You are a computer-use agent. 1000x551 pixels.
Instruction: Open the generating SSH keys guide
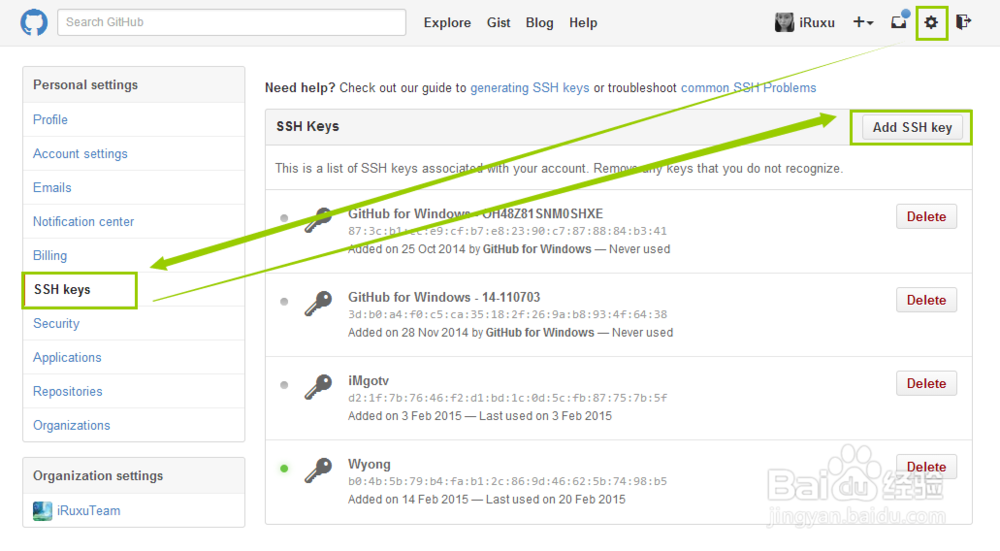tap(530, 88)
